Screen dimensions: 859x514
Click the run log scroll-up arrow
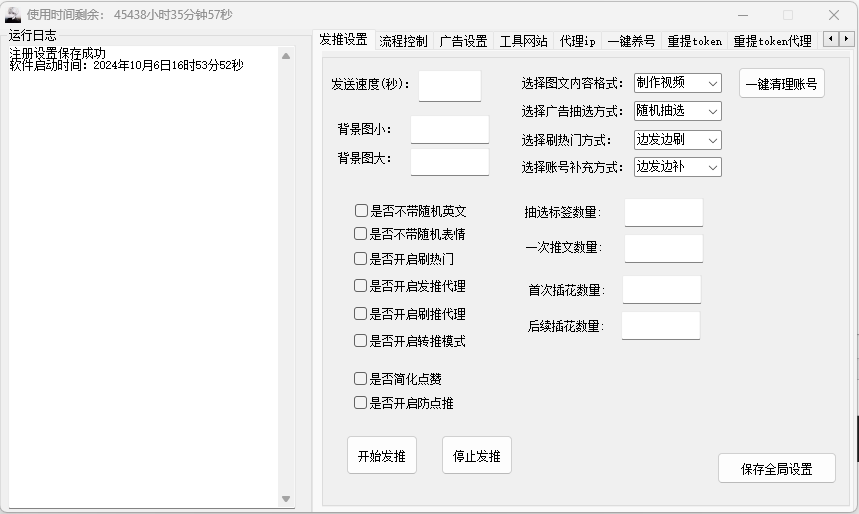(287, 56)
